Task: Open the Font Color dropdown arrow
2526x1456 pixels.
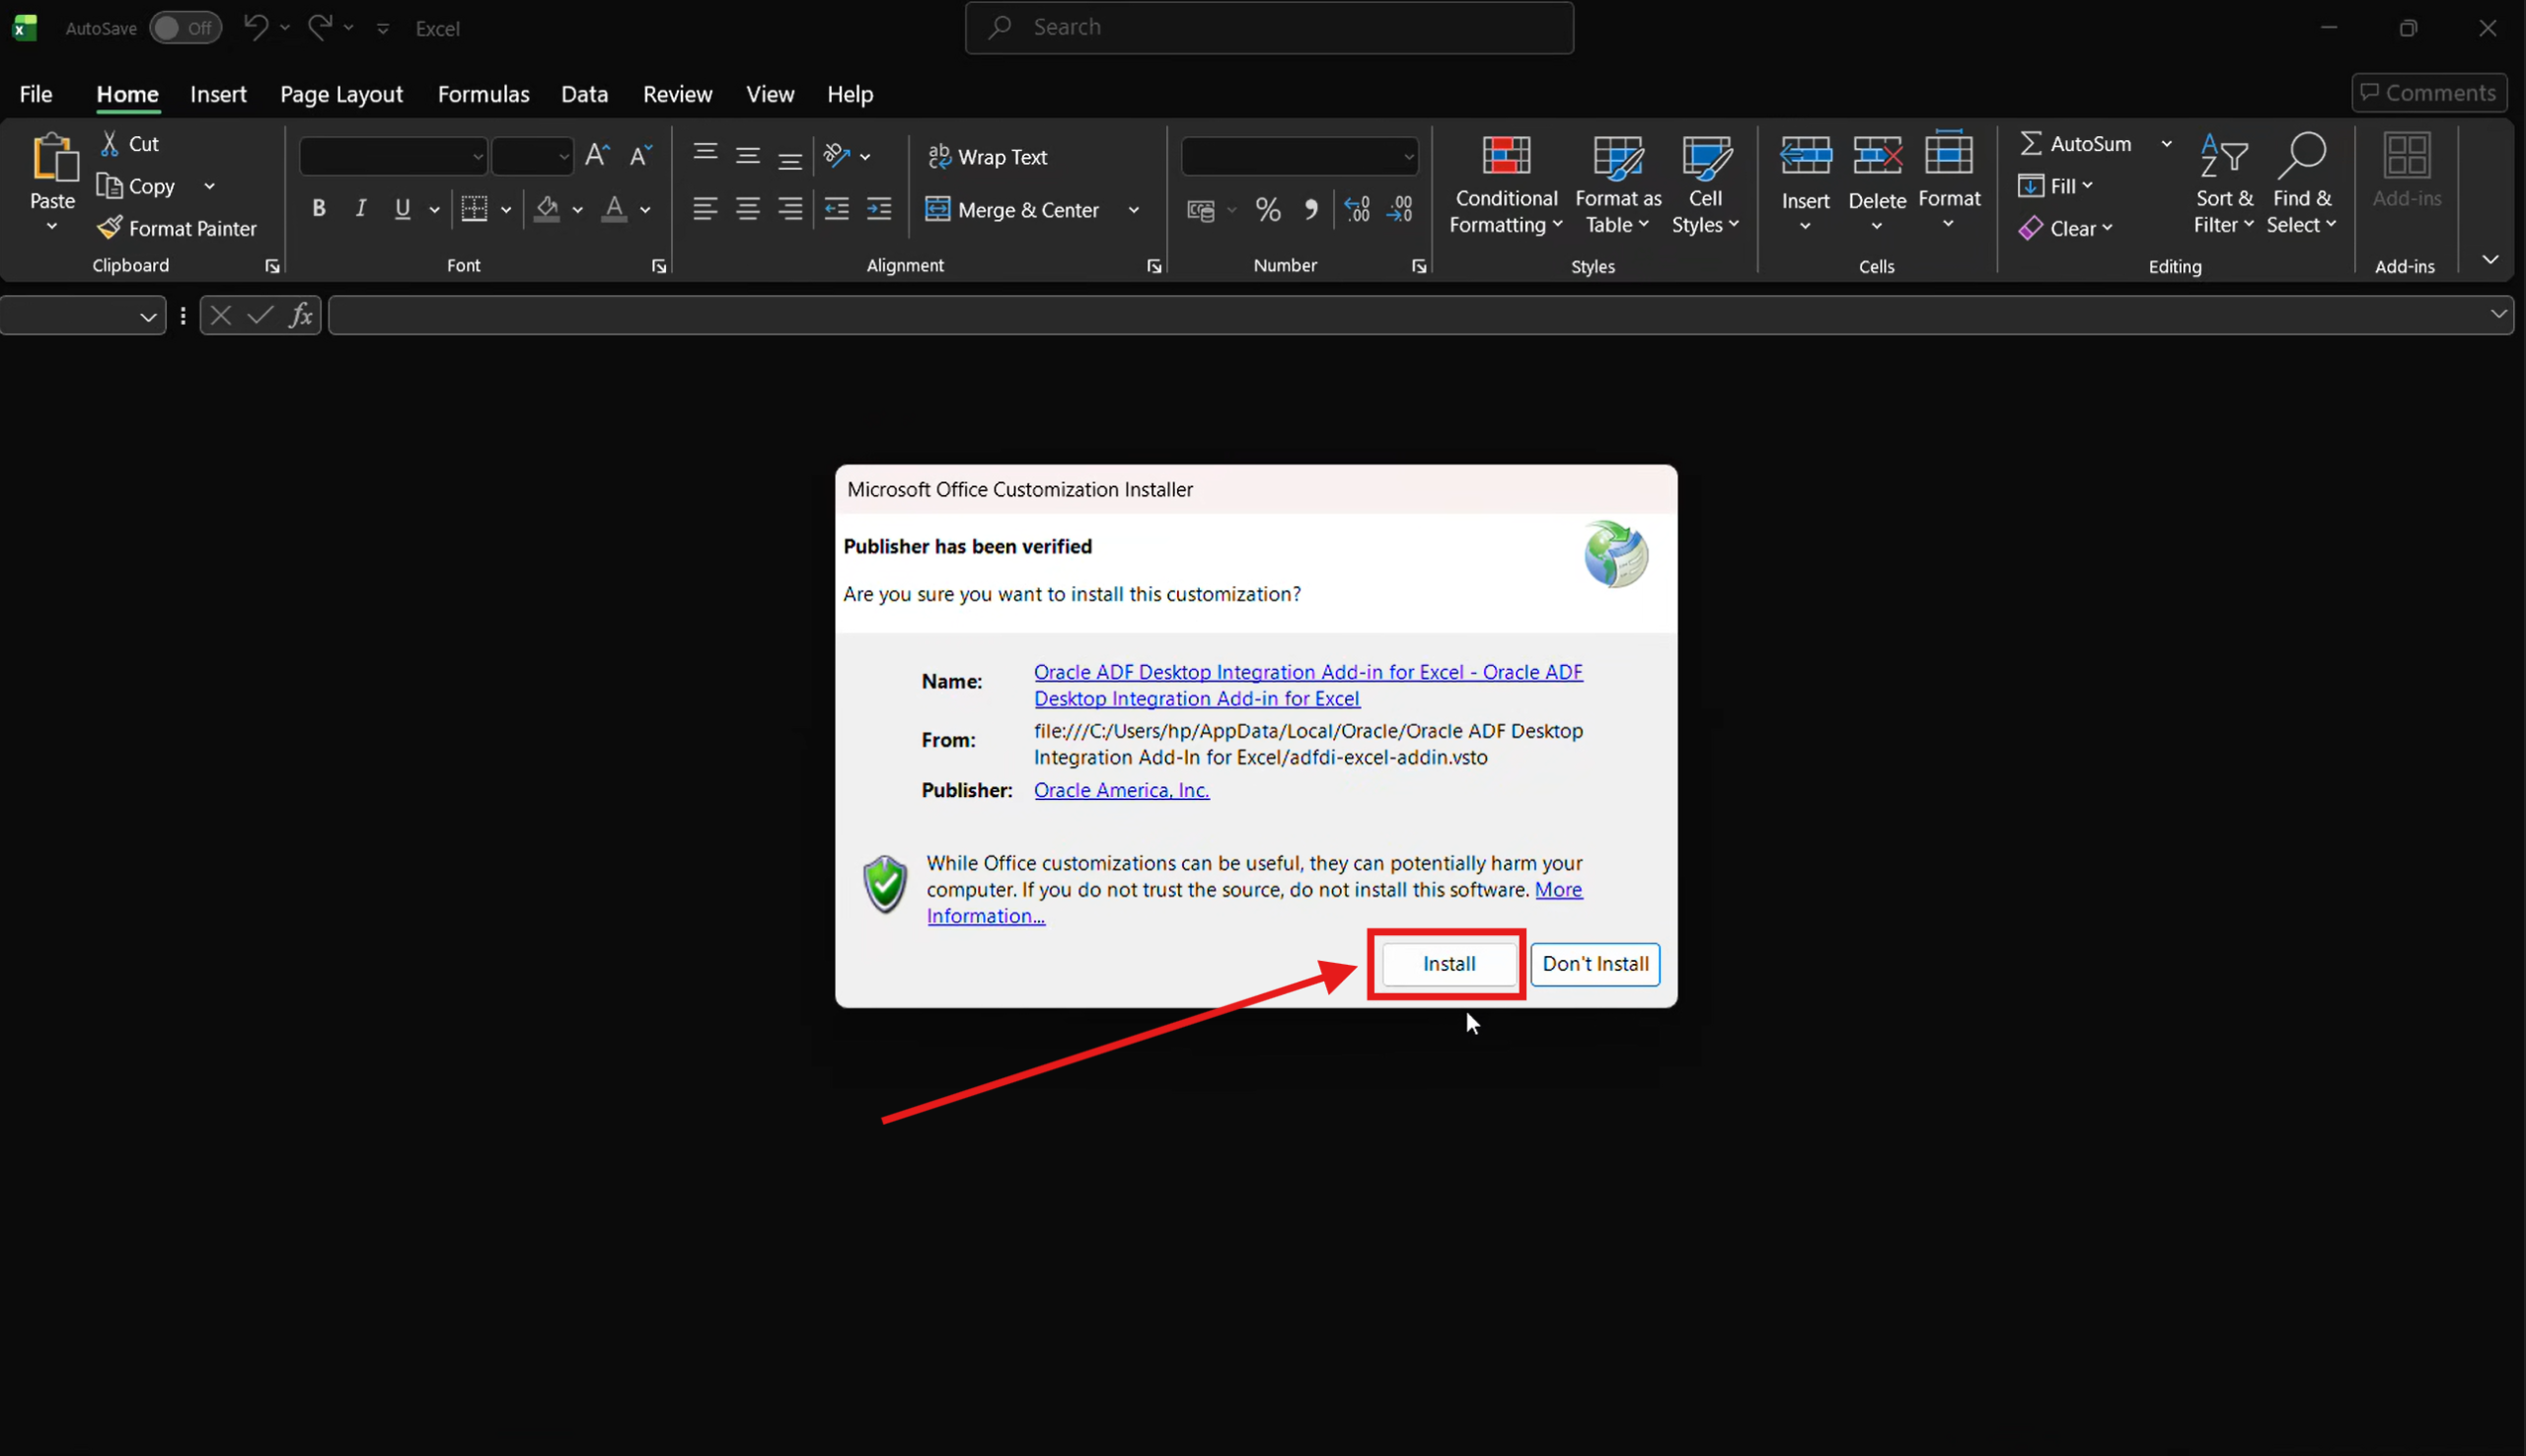Action: (x=645, y=210)
